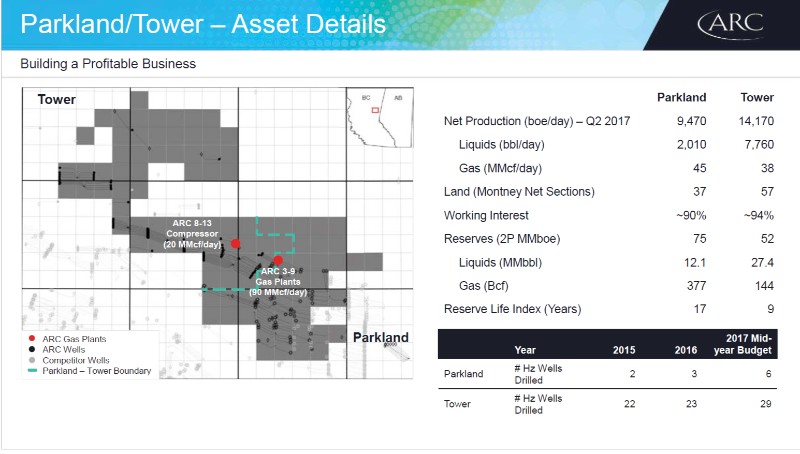Select the Reserves (2P MMboe) label
The image size is (800, 454).
[502, 239]
